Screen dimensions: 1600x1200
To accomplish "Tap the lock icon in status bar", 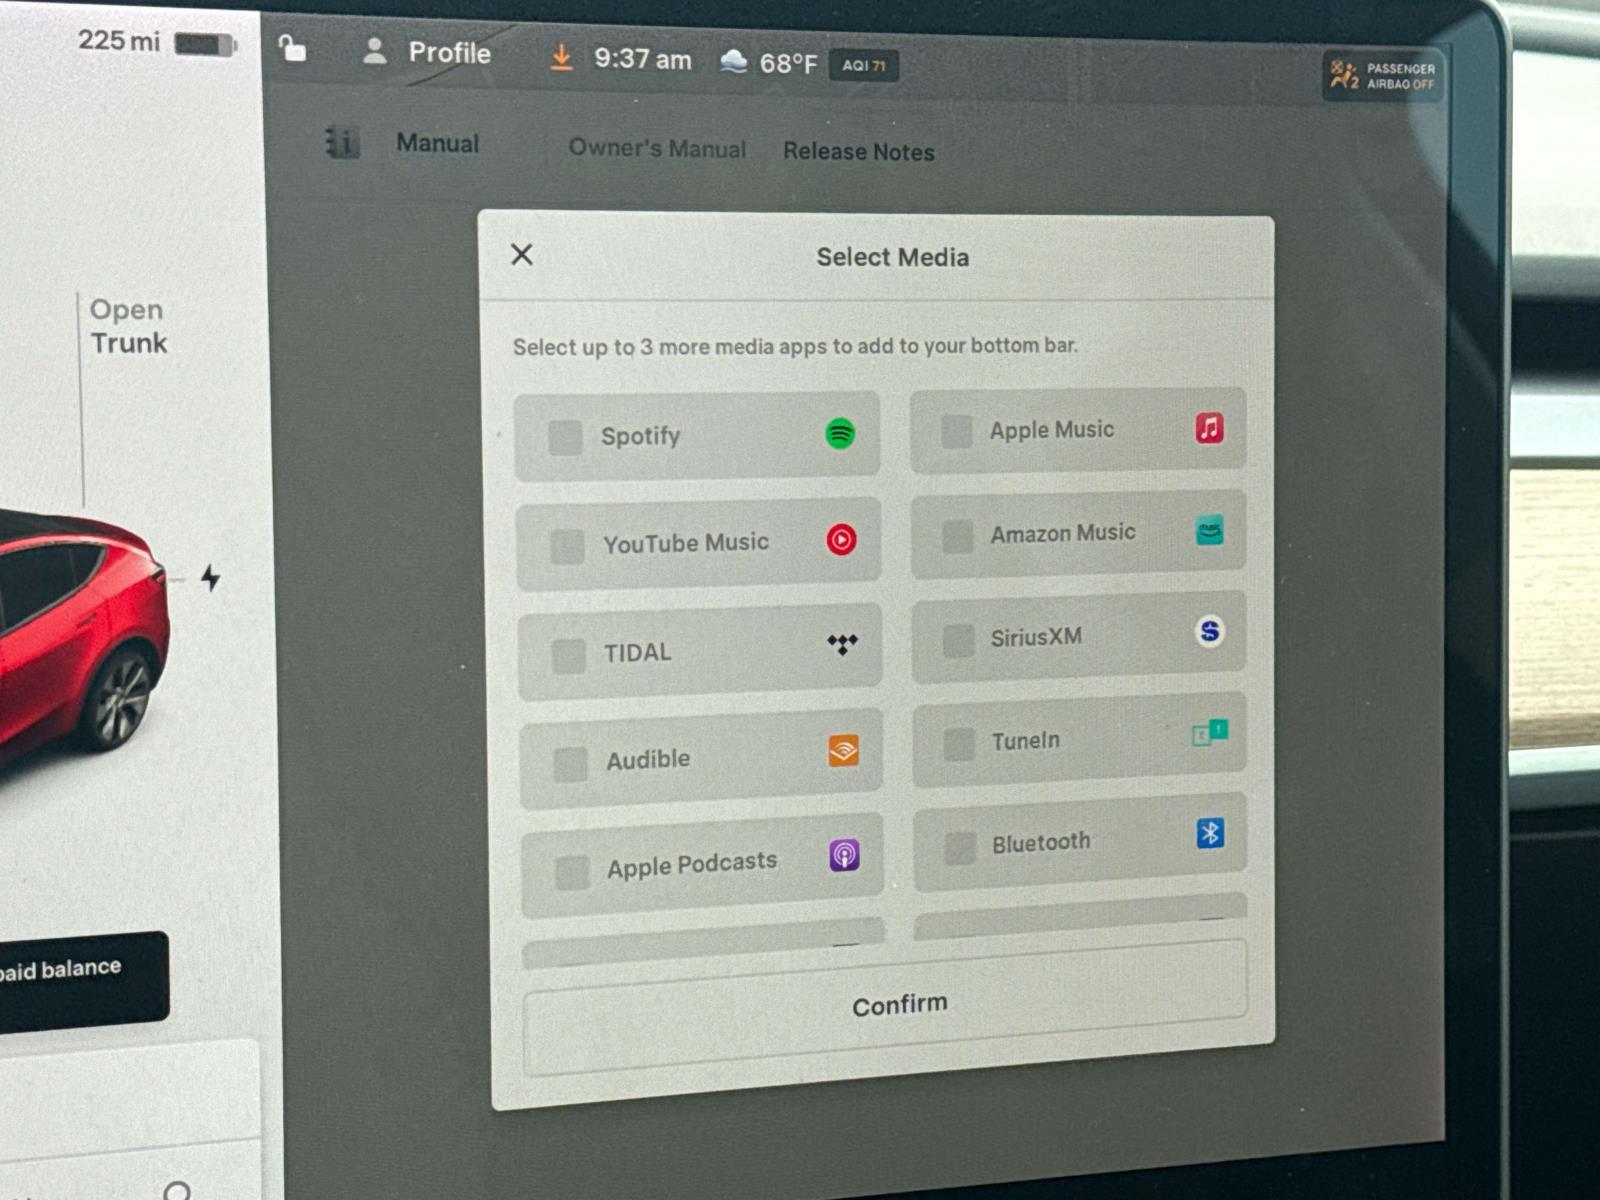I will [x=292, y=48].
